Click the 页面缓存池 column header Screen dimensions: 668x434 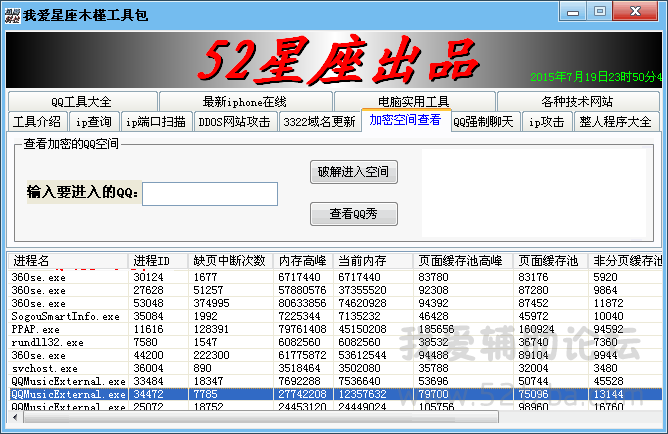pos(550,261)
